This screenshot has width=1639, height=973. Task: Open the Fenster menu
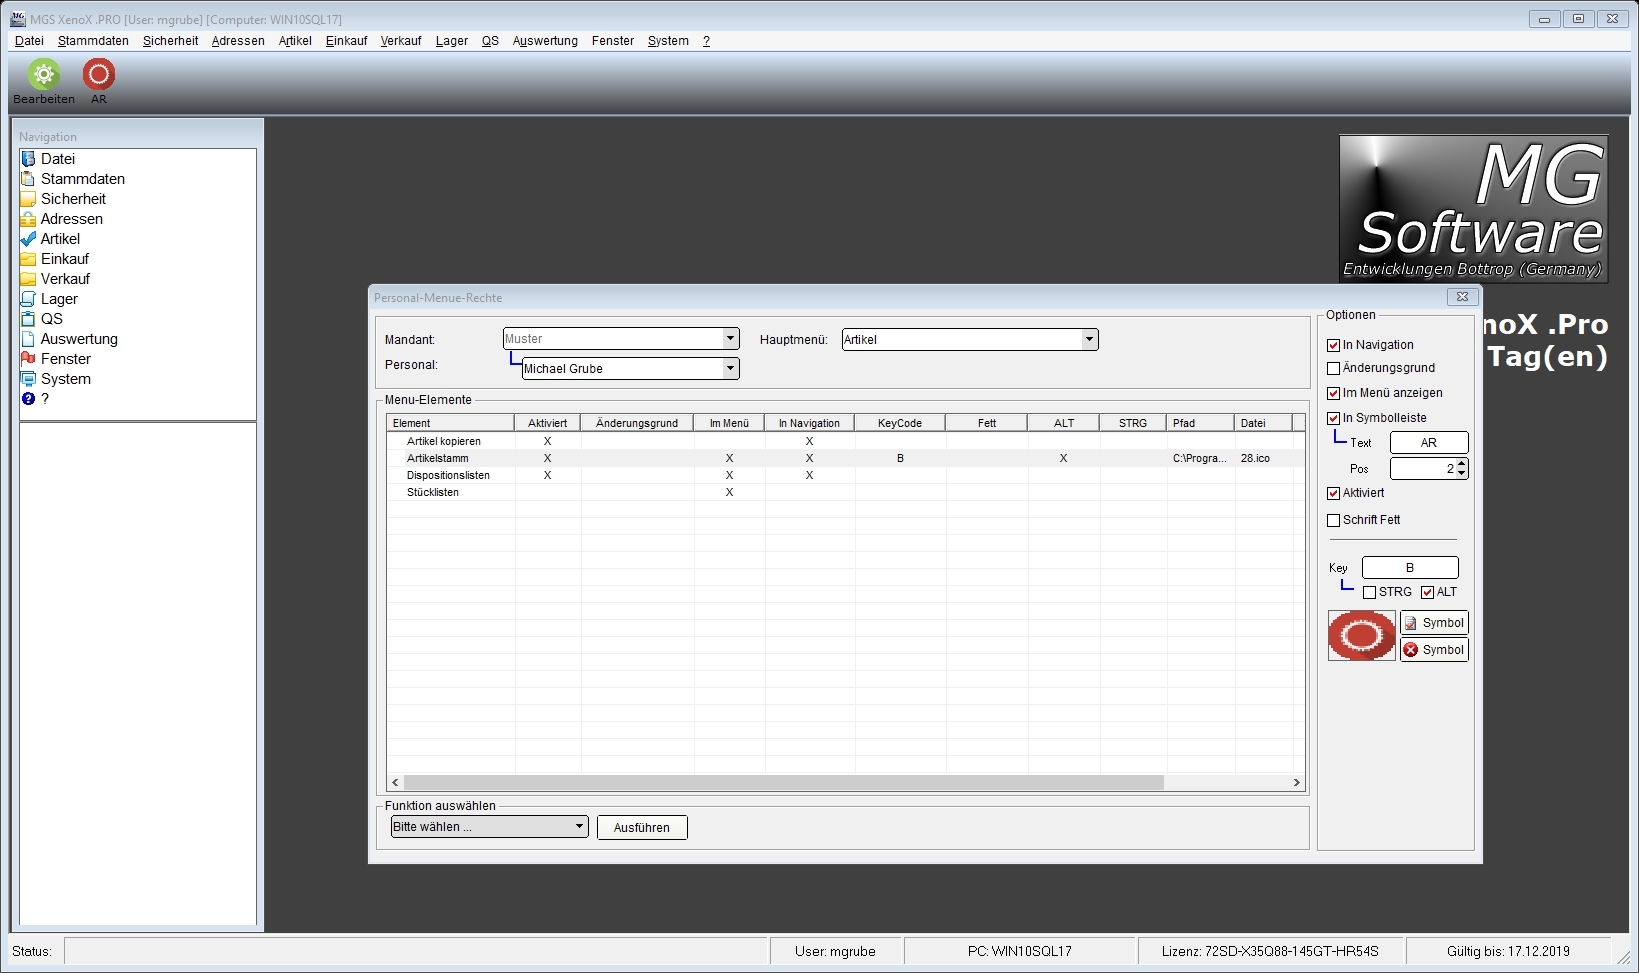(613, 41)
